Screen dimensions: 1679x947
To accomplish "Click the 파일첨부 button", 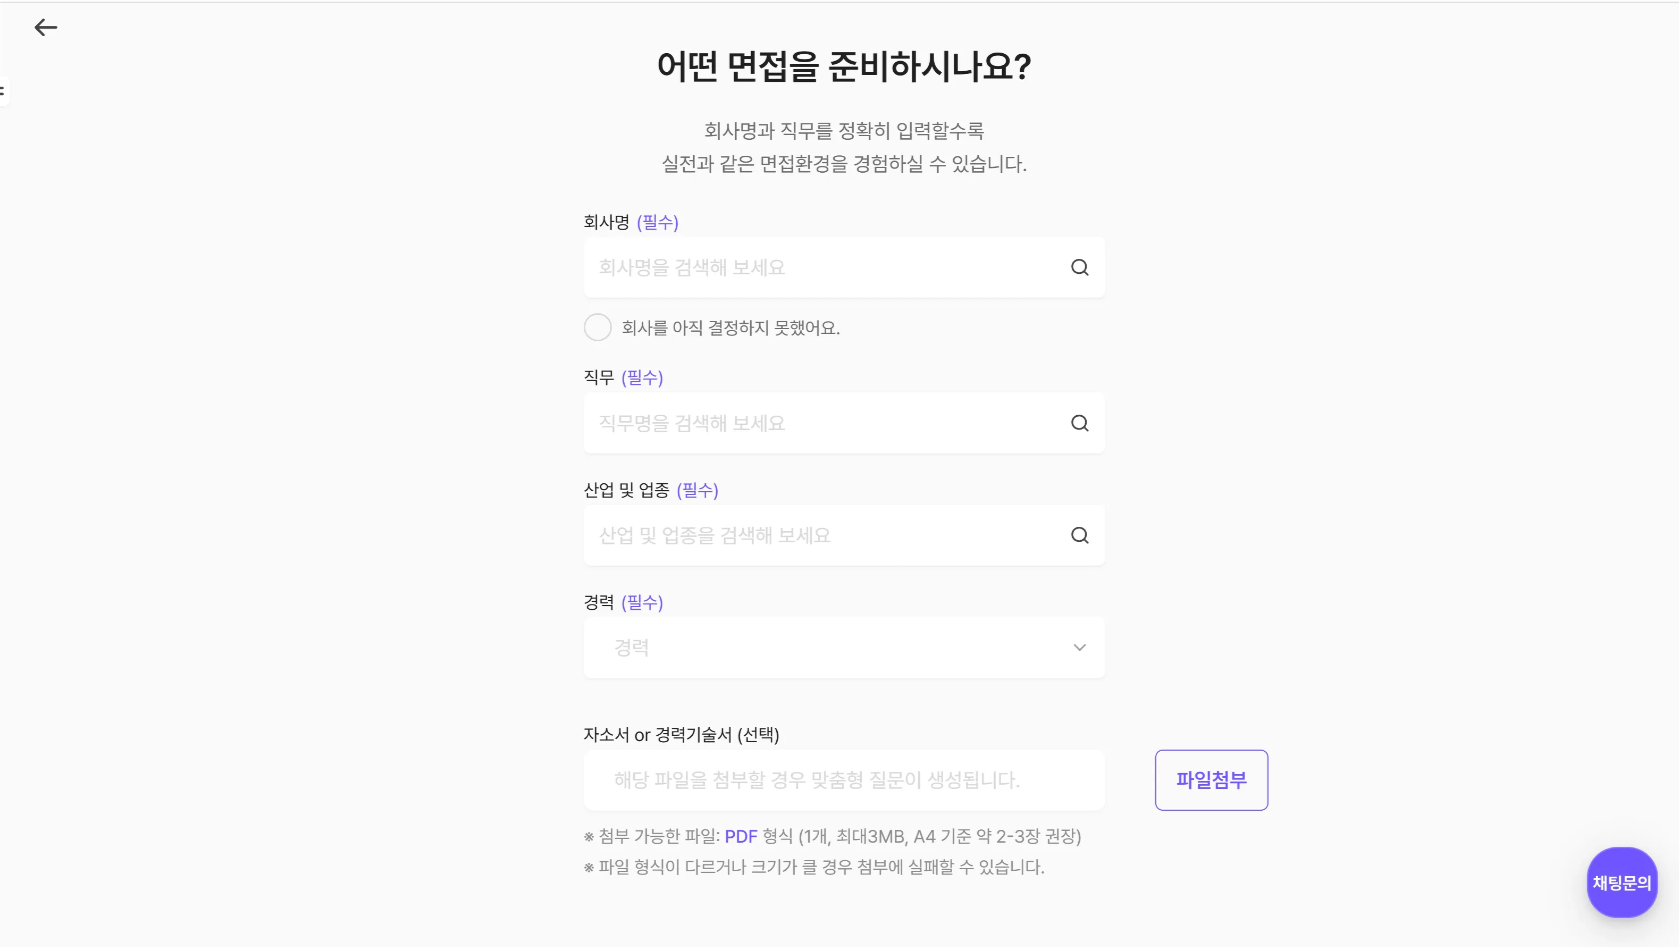I will tap(1211, 780).
